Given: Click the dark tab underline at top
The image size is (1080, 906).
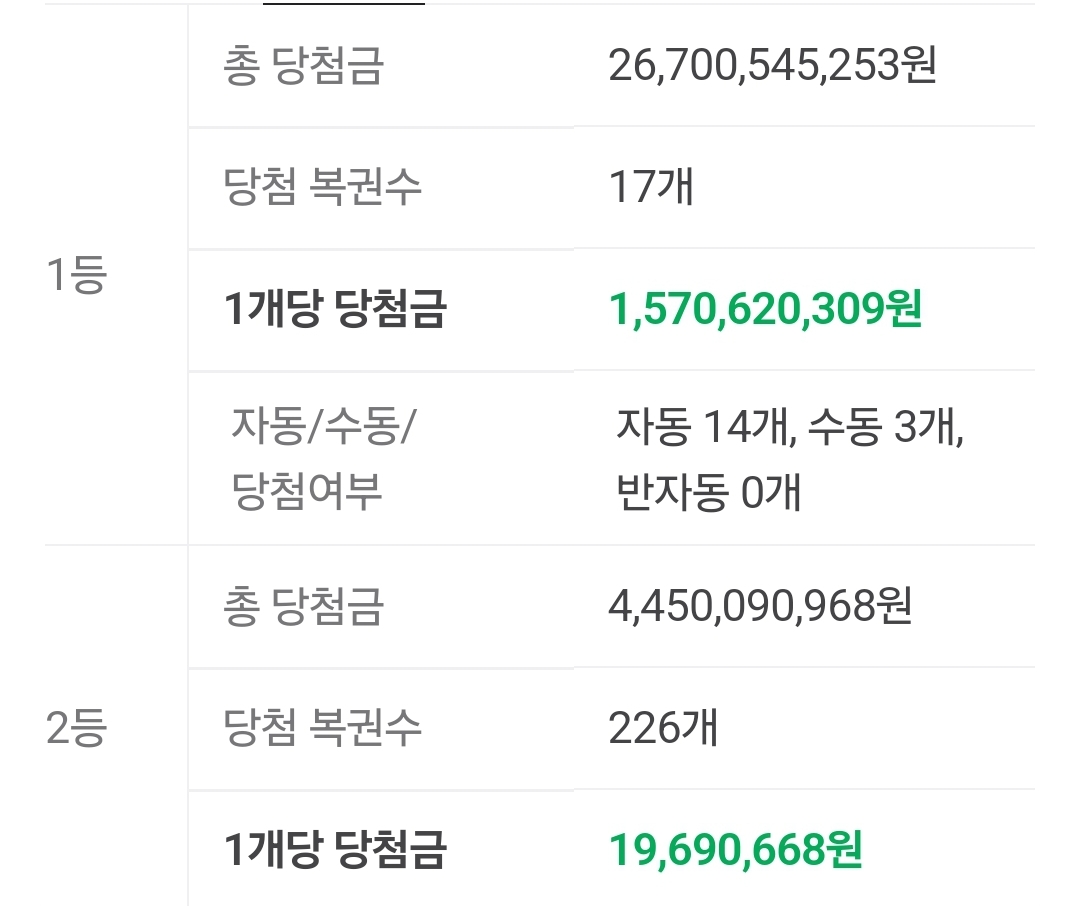Looking at the screenshot, I should pyautogui.click(x=344, y=3).
